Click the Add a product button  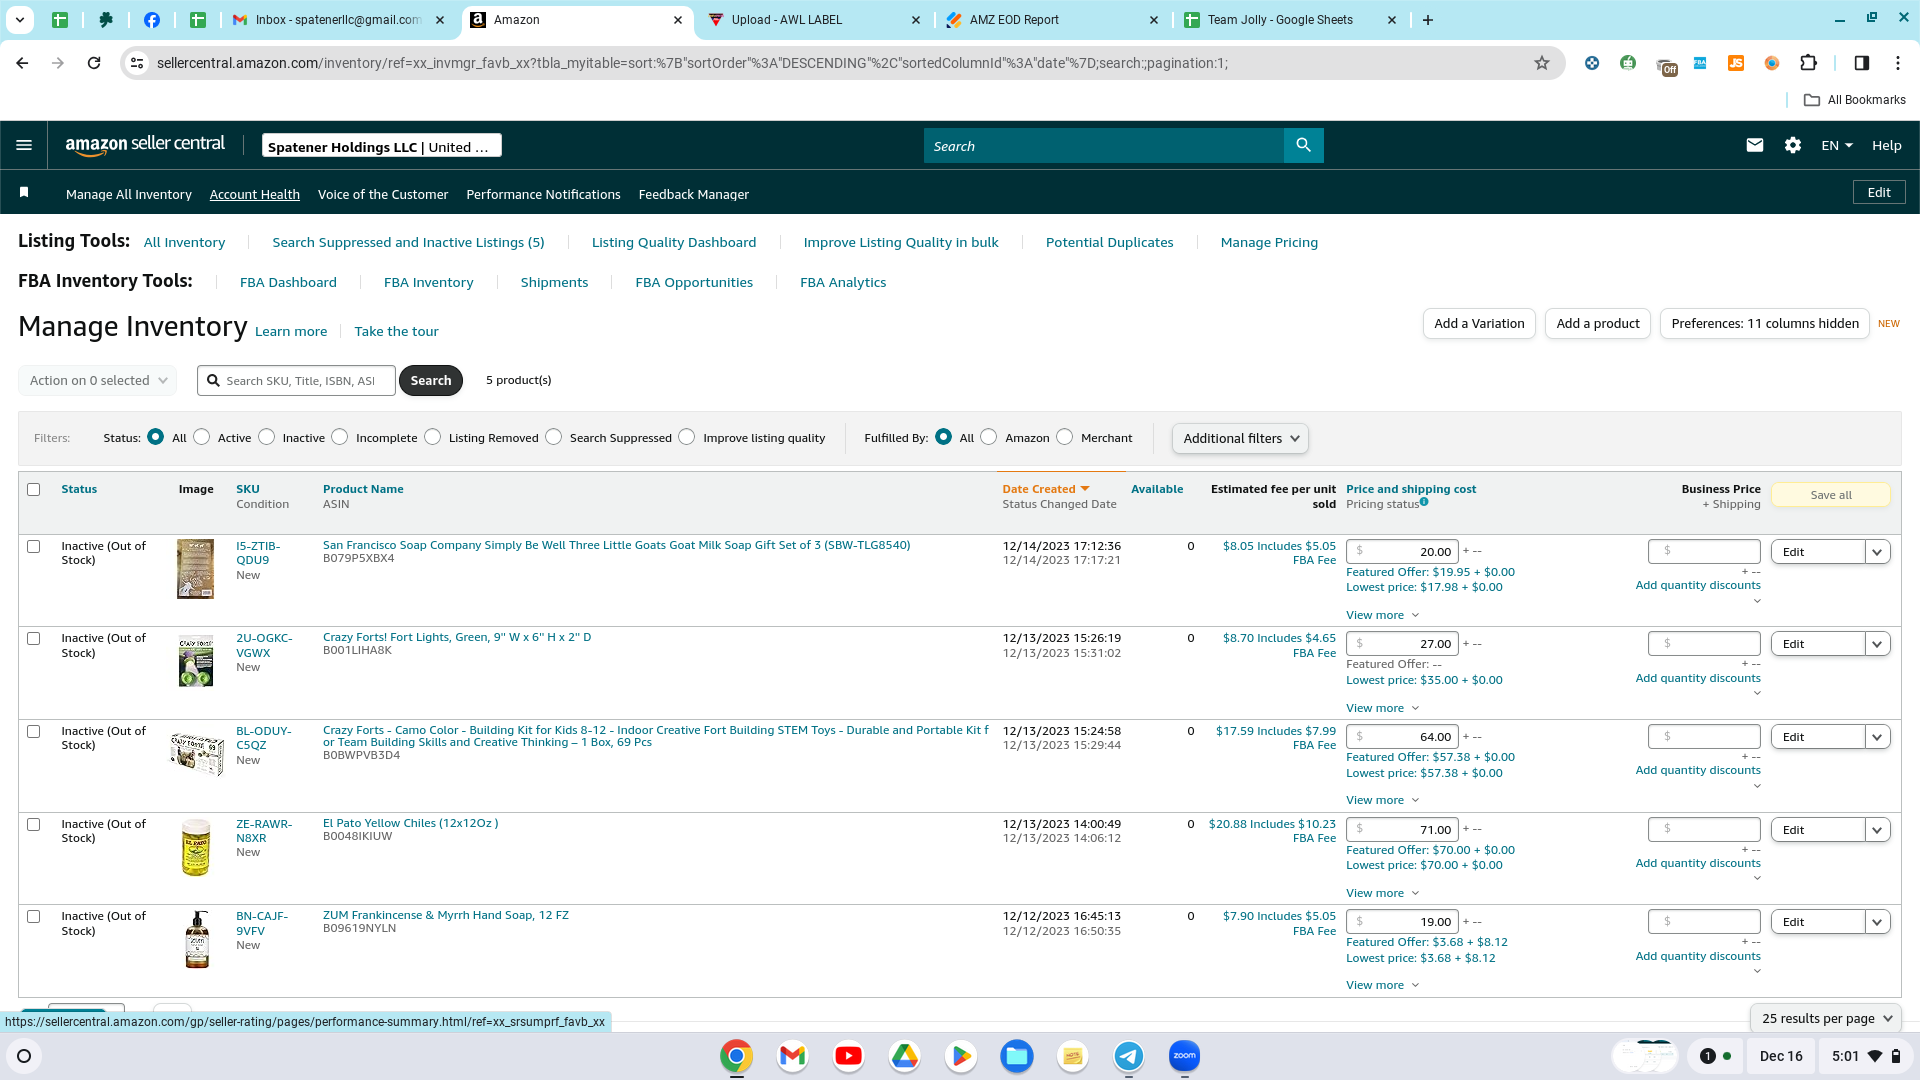click(1598, 324)
